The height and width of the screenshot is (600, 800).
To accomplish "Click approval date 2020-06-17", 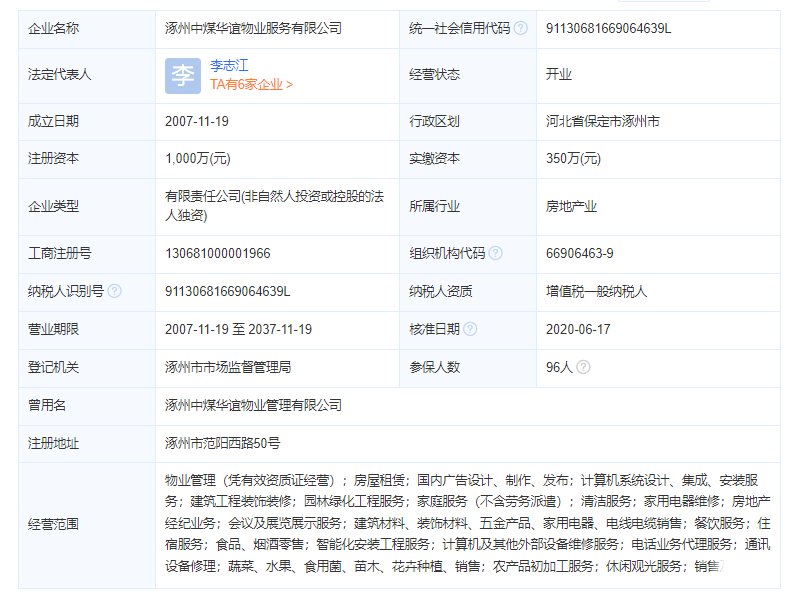I will tap(578, 329).
